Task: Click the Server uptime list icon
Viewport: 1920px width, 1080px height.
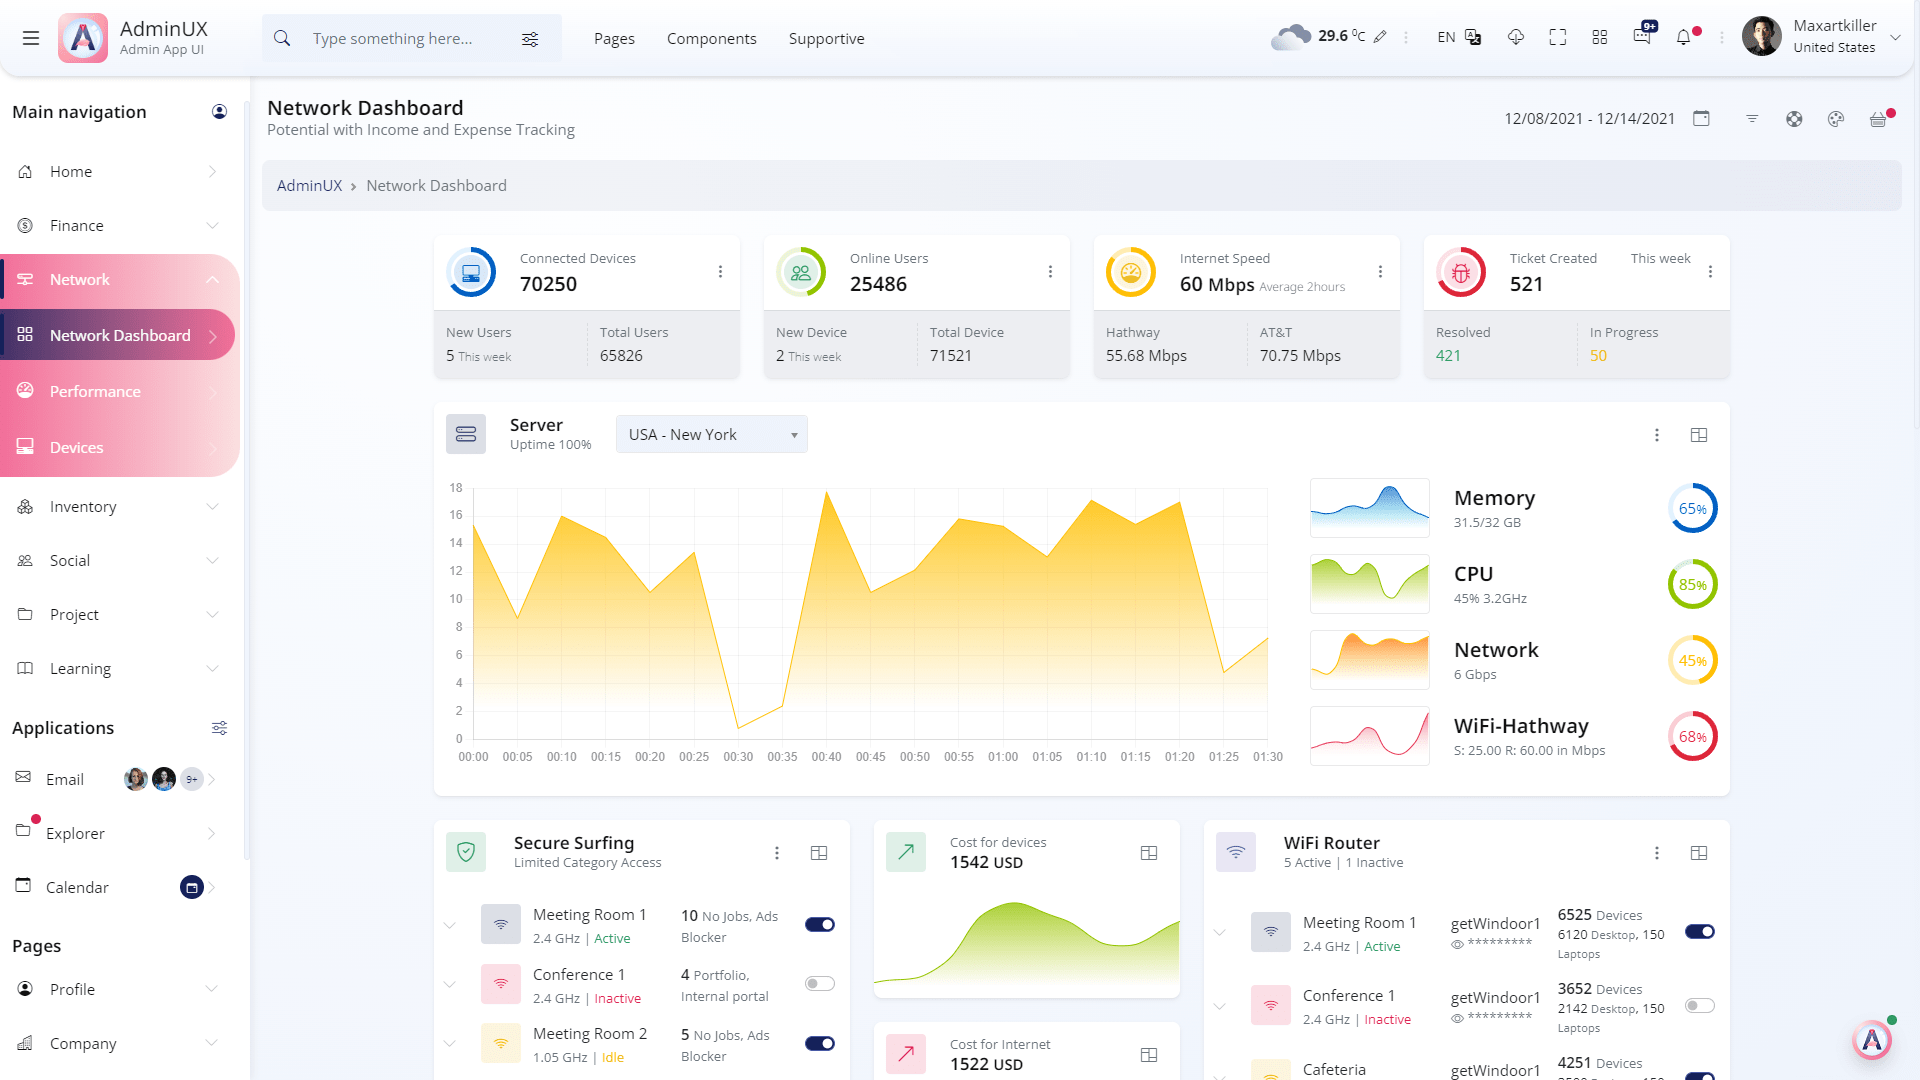Action: pos(465,434)
